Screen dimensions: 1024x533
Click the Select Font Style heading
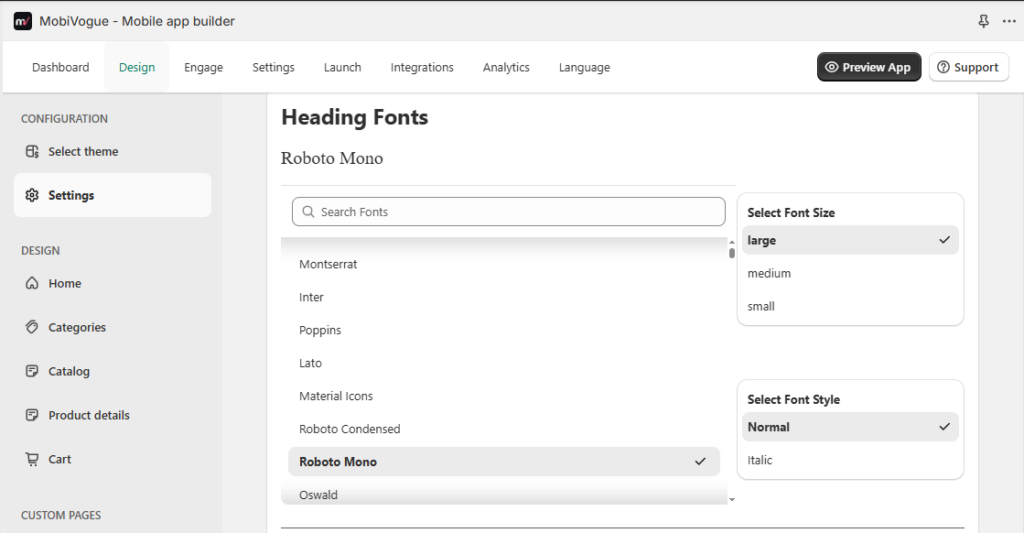point(793,400)
